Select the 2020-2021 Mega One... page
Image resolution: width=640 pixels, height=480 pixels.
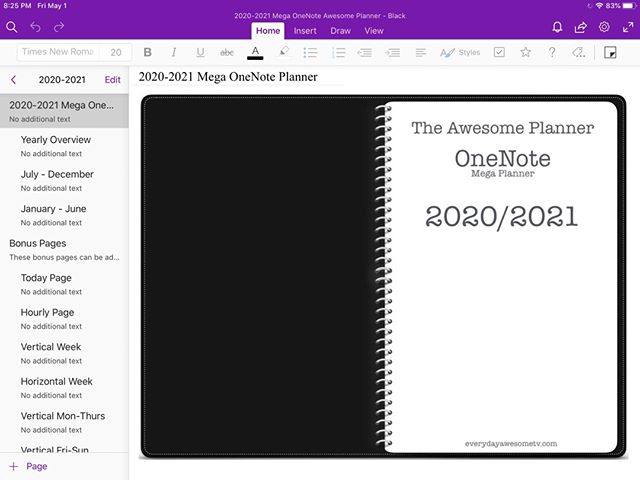coord(64,111)
